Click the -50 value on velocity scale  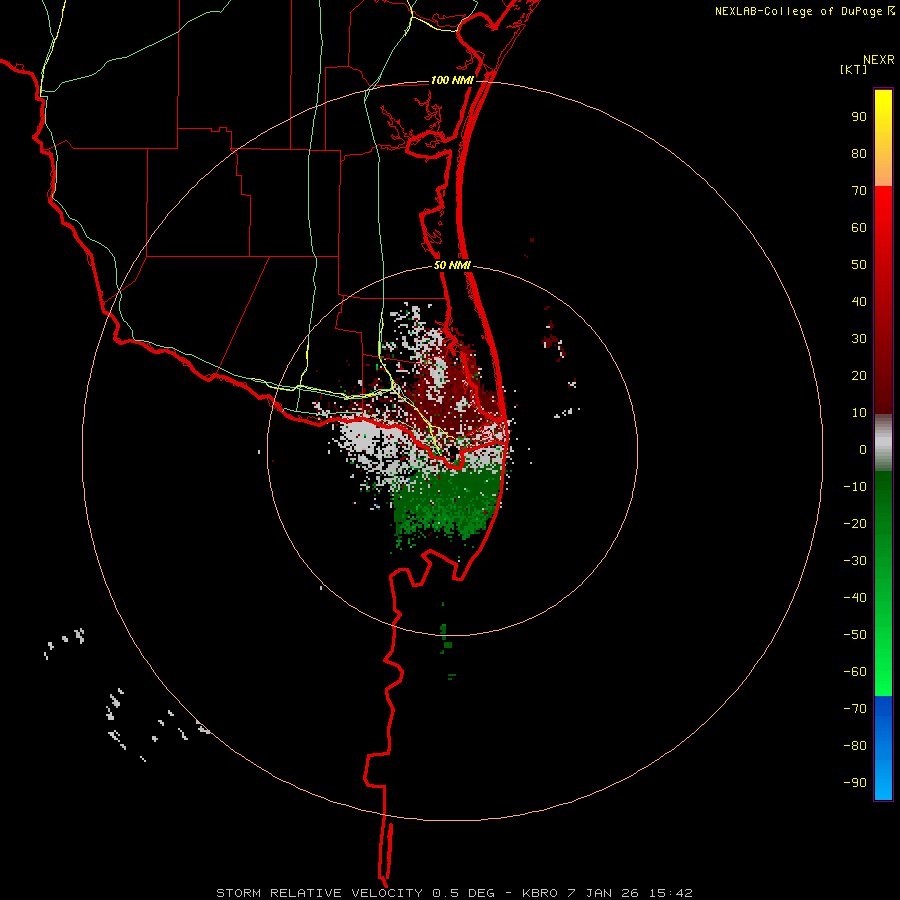(x=855, y=635)
